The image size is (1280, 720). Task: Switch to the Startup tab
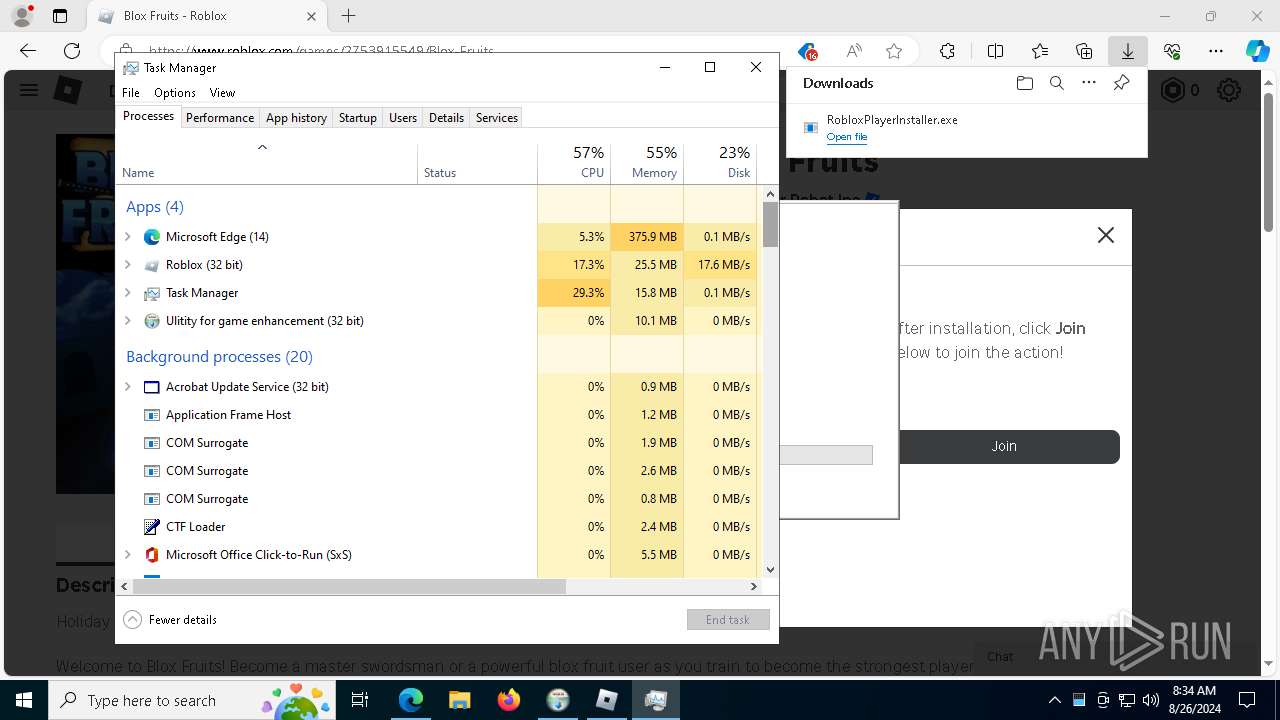(x=357, y=118)
